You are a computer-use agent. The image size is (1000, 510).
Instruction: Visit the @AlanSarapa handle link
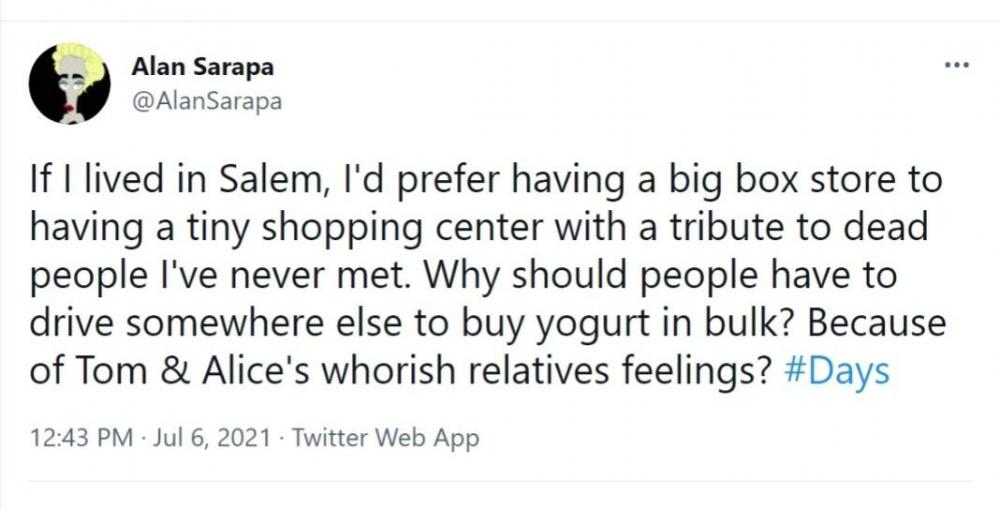pos(207,101)
